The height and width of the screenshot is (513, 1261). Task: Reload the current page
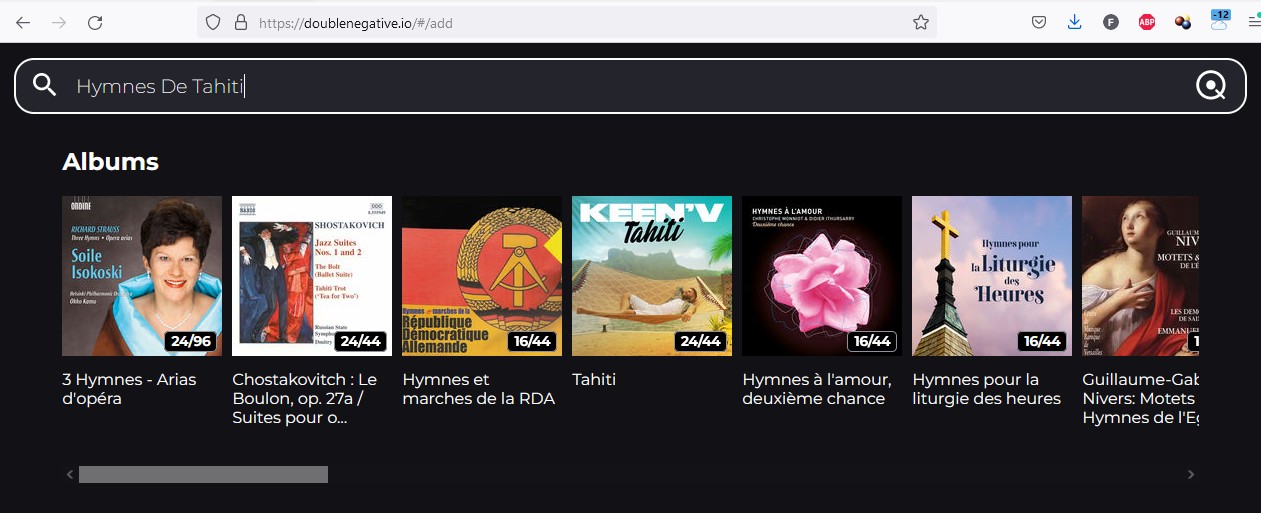pos(95,22)
